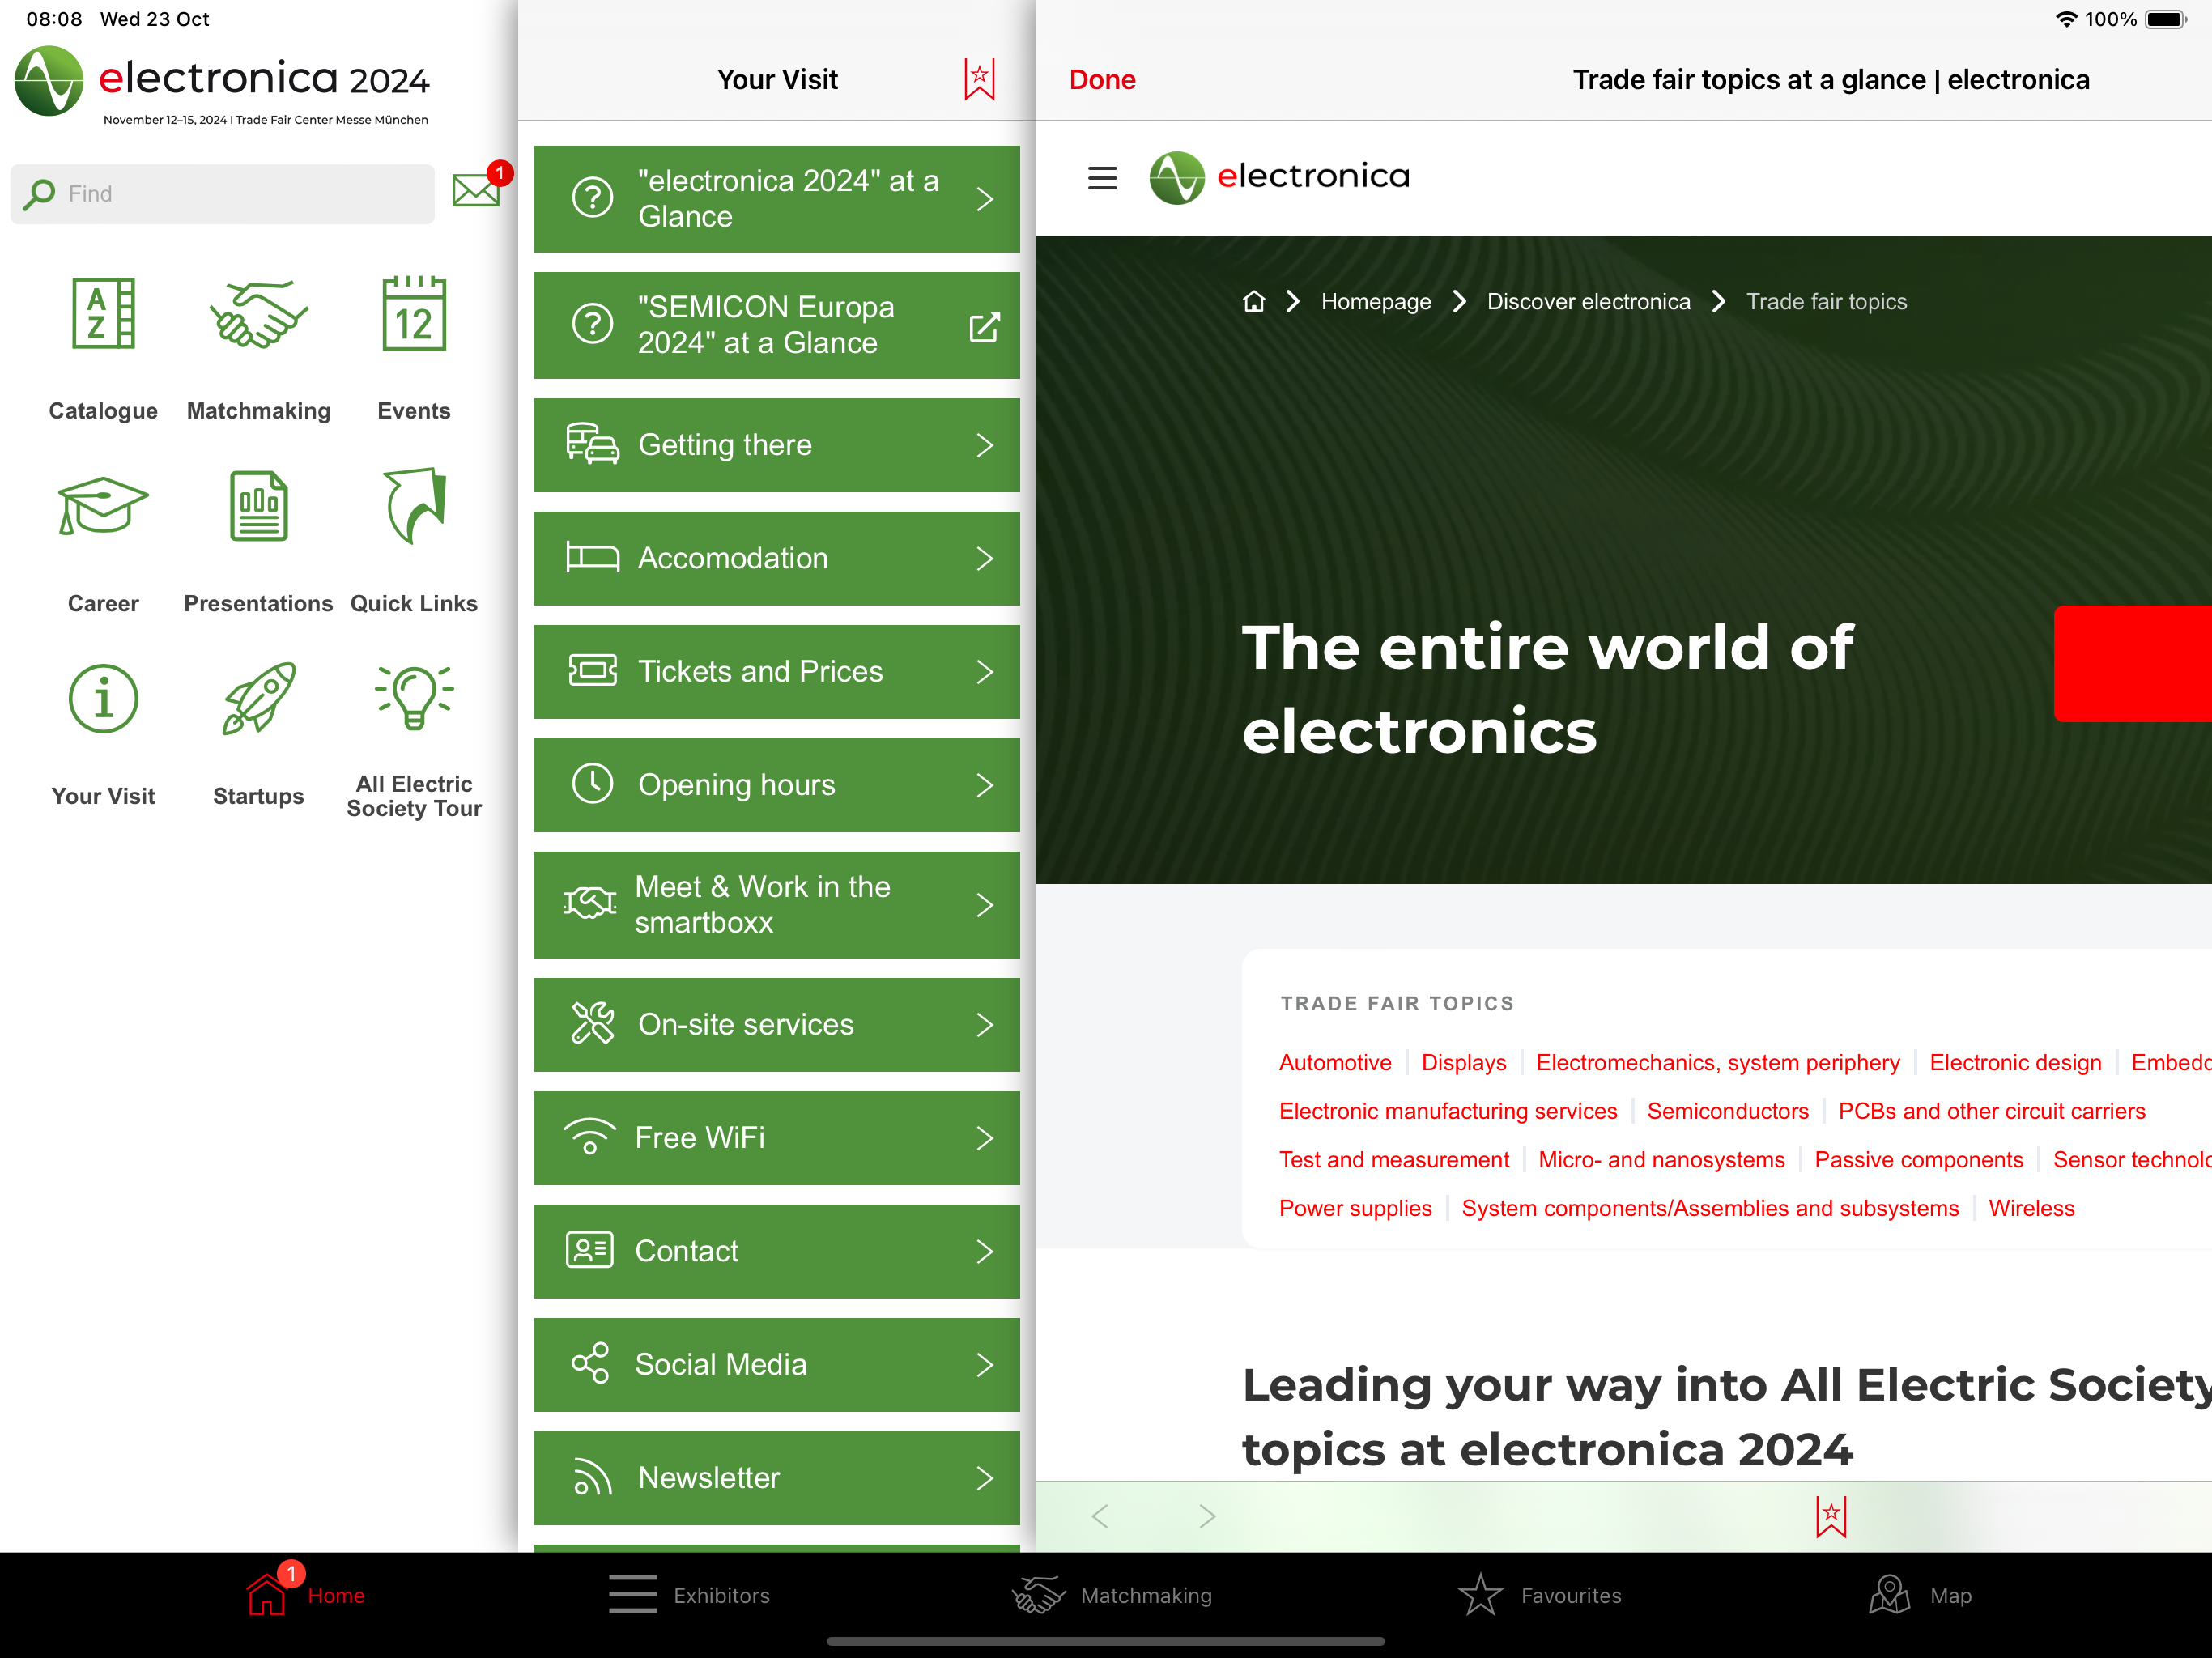Open the Newsletter entry
Image resolution: width=2212 pixels, height=1658 pixels.
click(777, 1478)
